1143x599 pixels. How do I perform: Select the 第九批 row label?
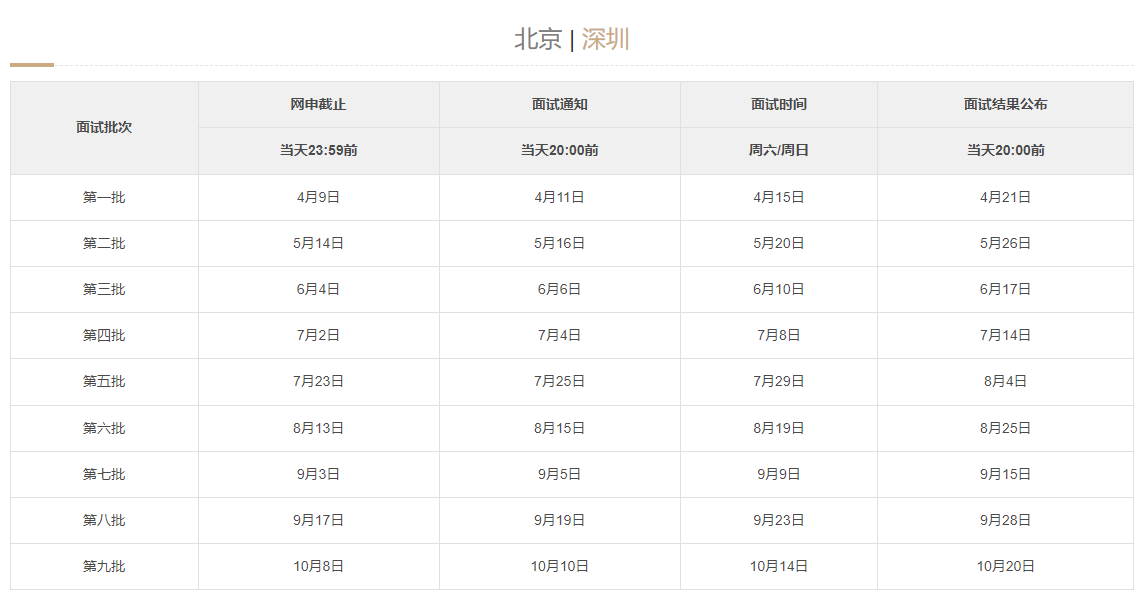104,566
